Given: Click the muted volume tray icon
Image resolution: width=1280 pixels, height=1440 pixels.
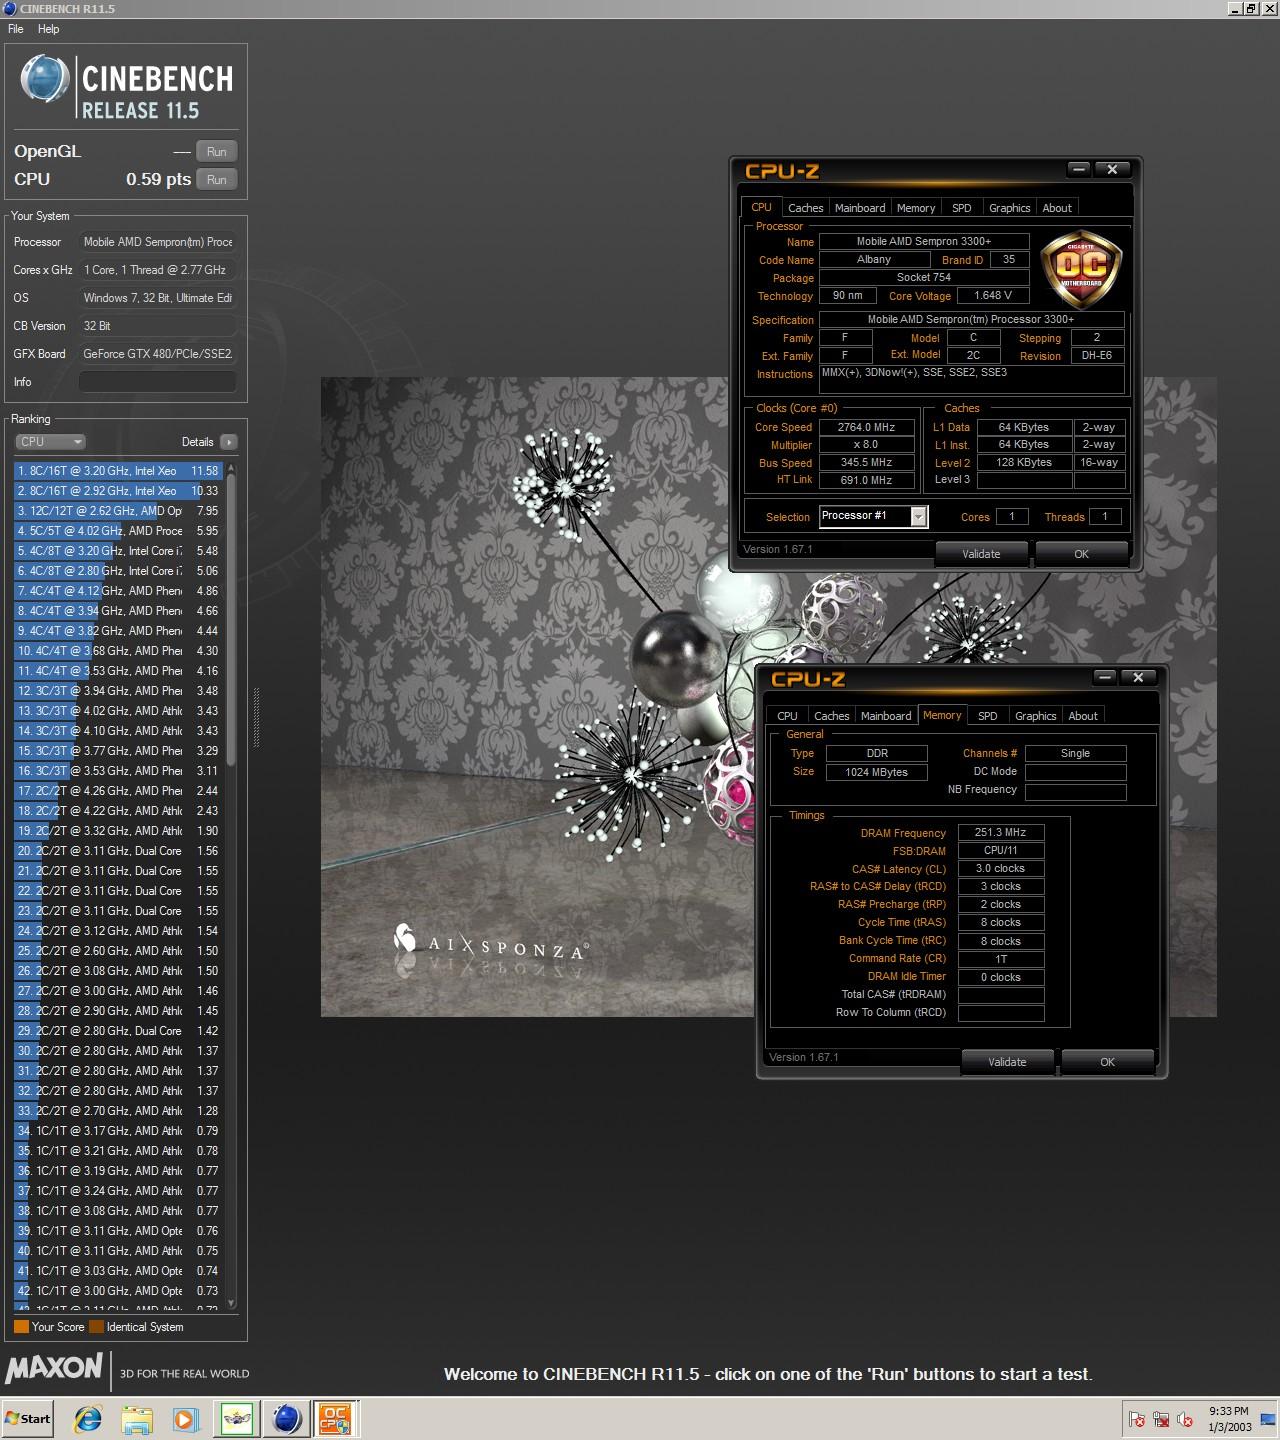Looking at the screenshot, I should pos(1185,1419).
